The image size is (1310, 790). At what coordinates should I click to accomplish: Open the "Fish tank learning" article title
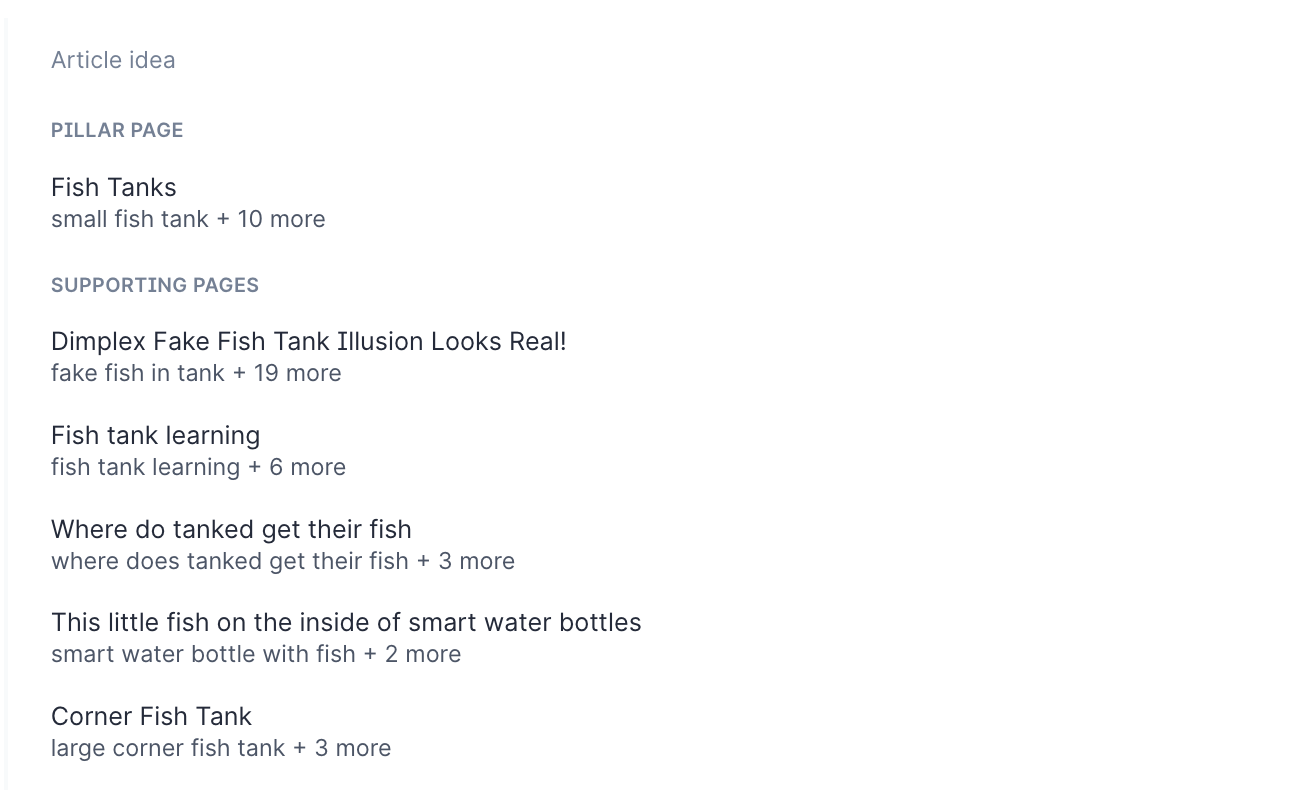(156, 435)
